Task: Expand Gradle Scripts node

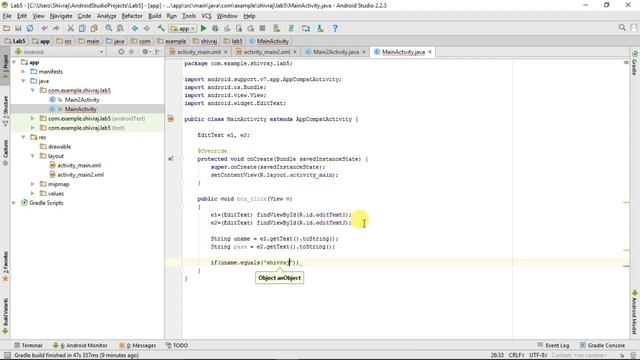Action: coord(14,203)
